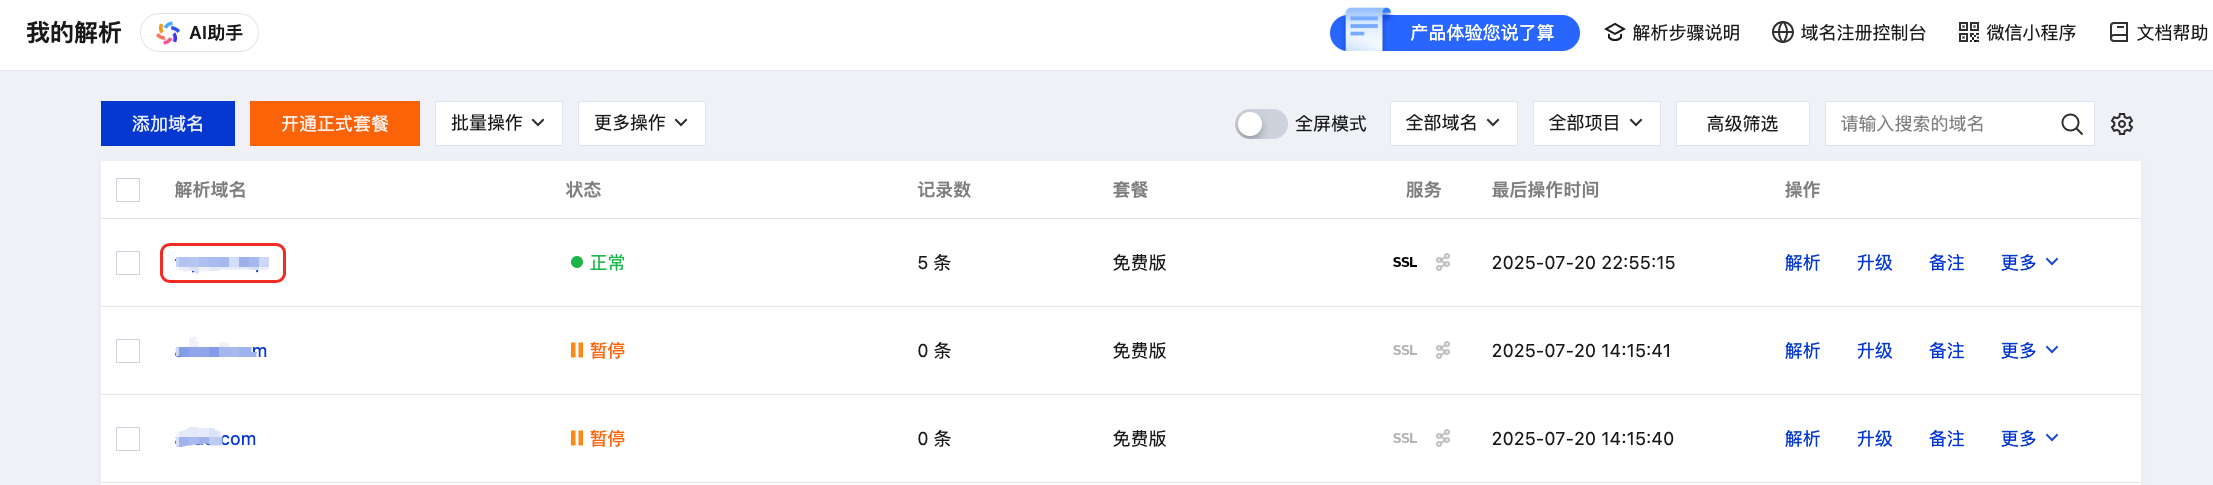The height and width of the screenshot is (485, 2213).
Task: Open the 文档帮助 document icon
Action: pos(2118,33)
